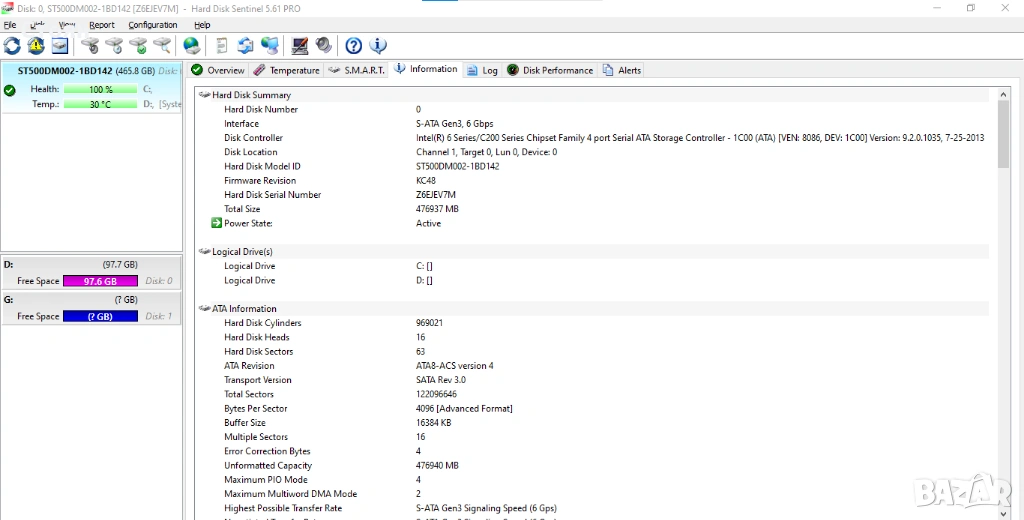Viewport: 1024px width, 520px height.
Task: Click the disk with green checkmark icon
Action: click(138, 46)
